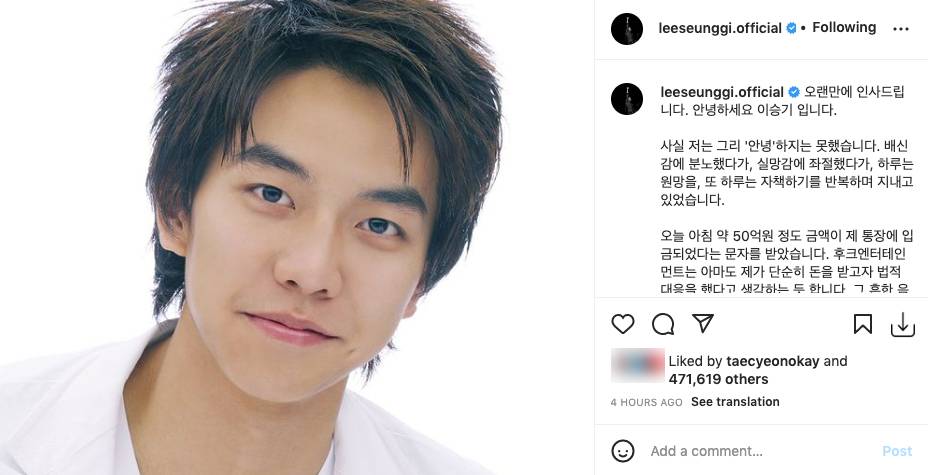
Task: Like the post with the heart icon
Action: tap(623, 324)
